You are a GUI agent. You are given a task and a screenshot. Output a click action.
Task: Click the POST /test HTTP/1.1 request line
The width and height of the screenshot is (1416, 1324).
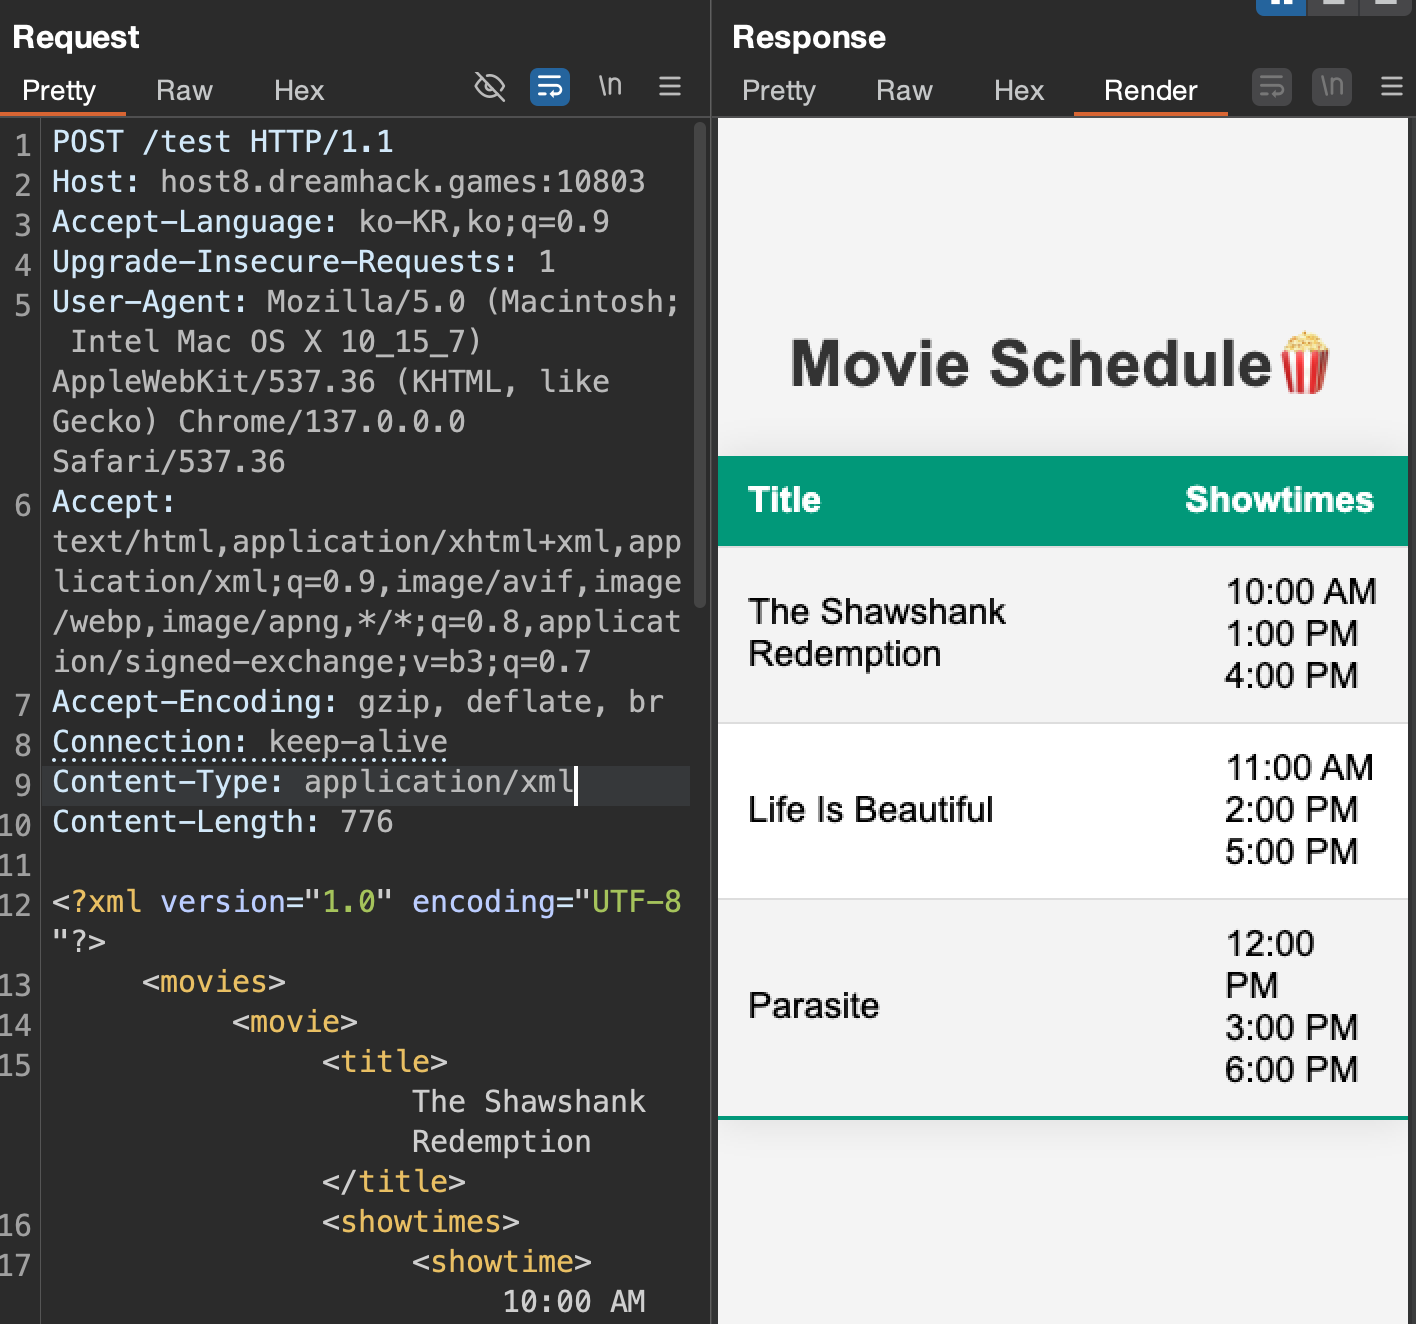click(x=223, y=142)
